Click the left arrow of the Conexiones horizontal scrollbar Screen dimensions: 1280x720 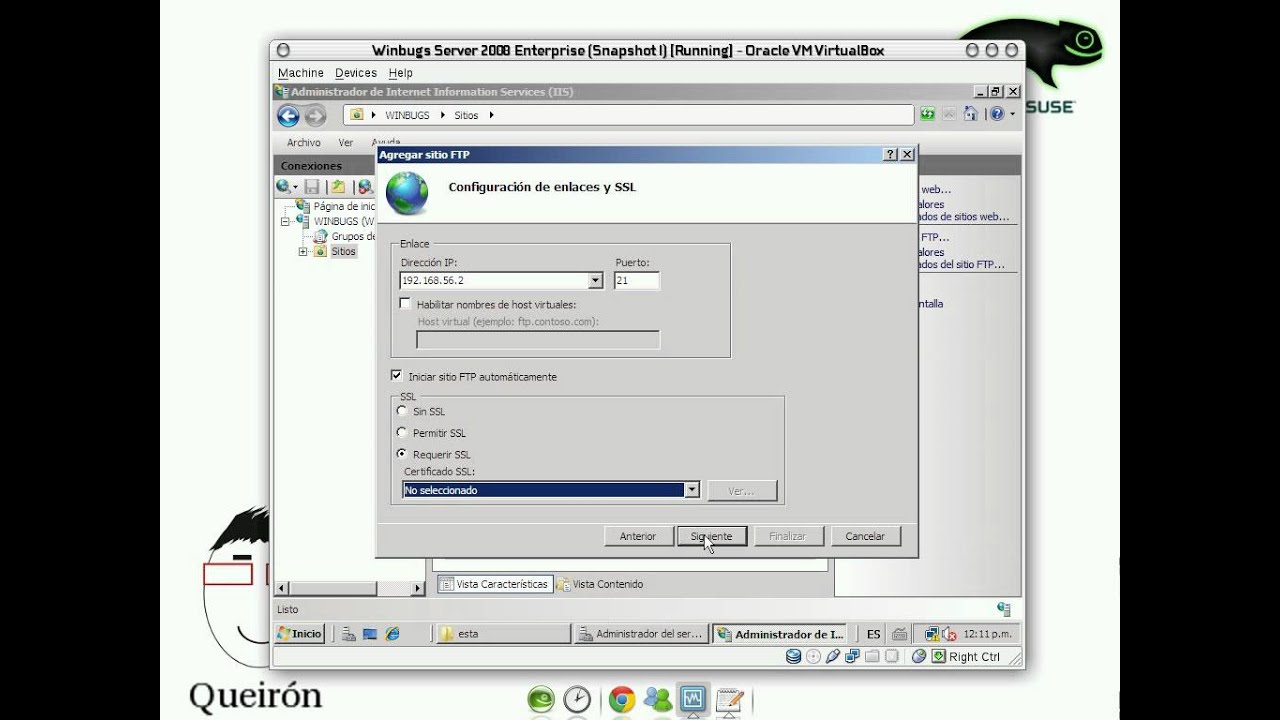tap(282, 588)
